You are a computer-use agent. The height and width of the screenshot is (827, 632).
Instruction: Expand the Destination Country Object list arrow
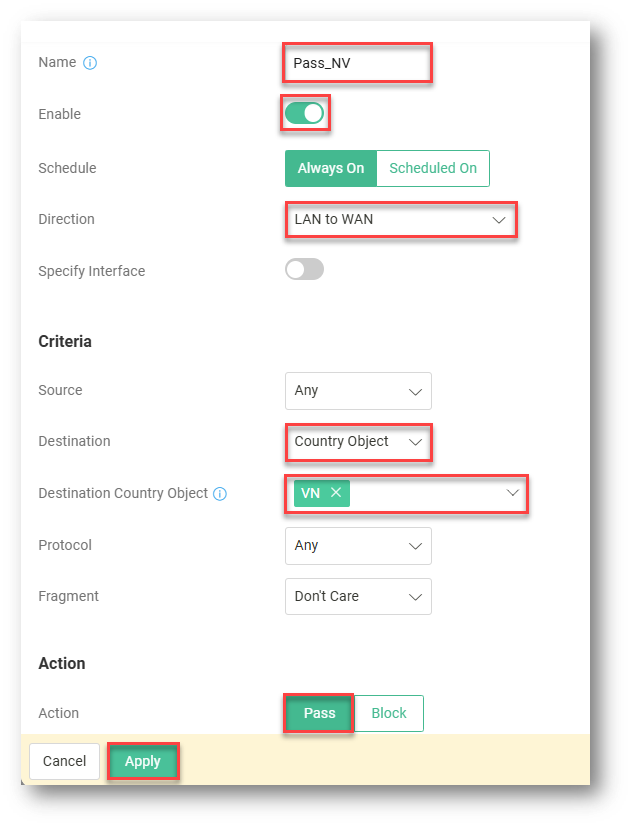point(512,493)
